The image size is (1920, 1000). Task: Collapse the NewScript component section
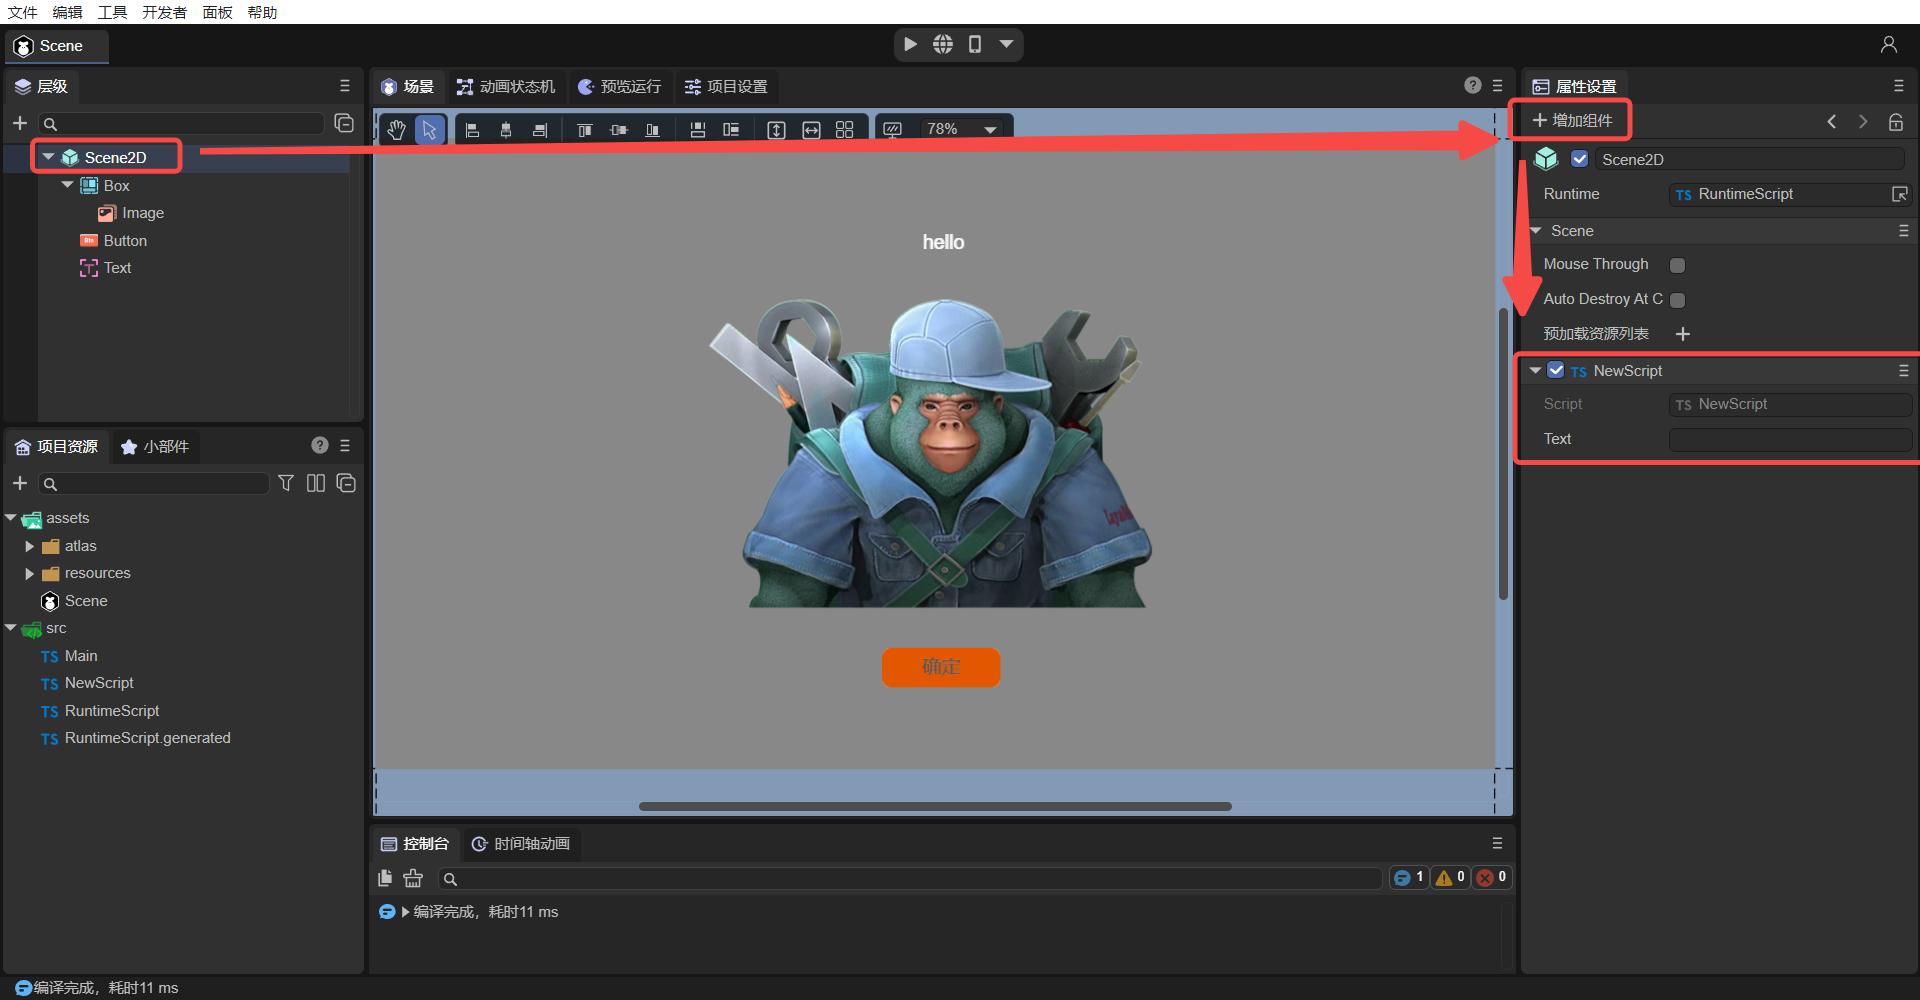[x=1535, y=370]
